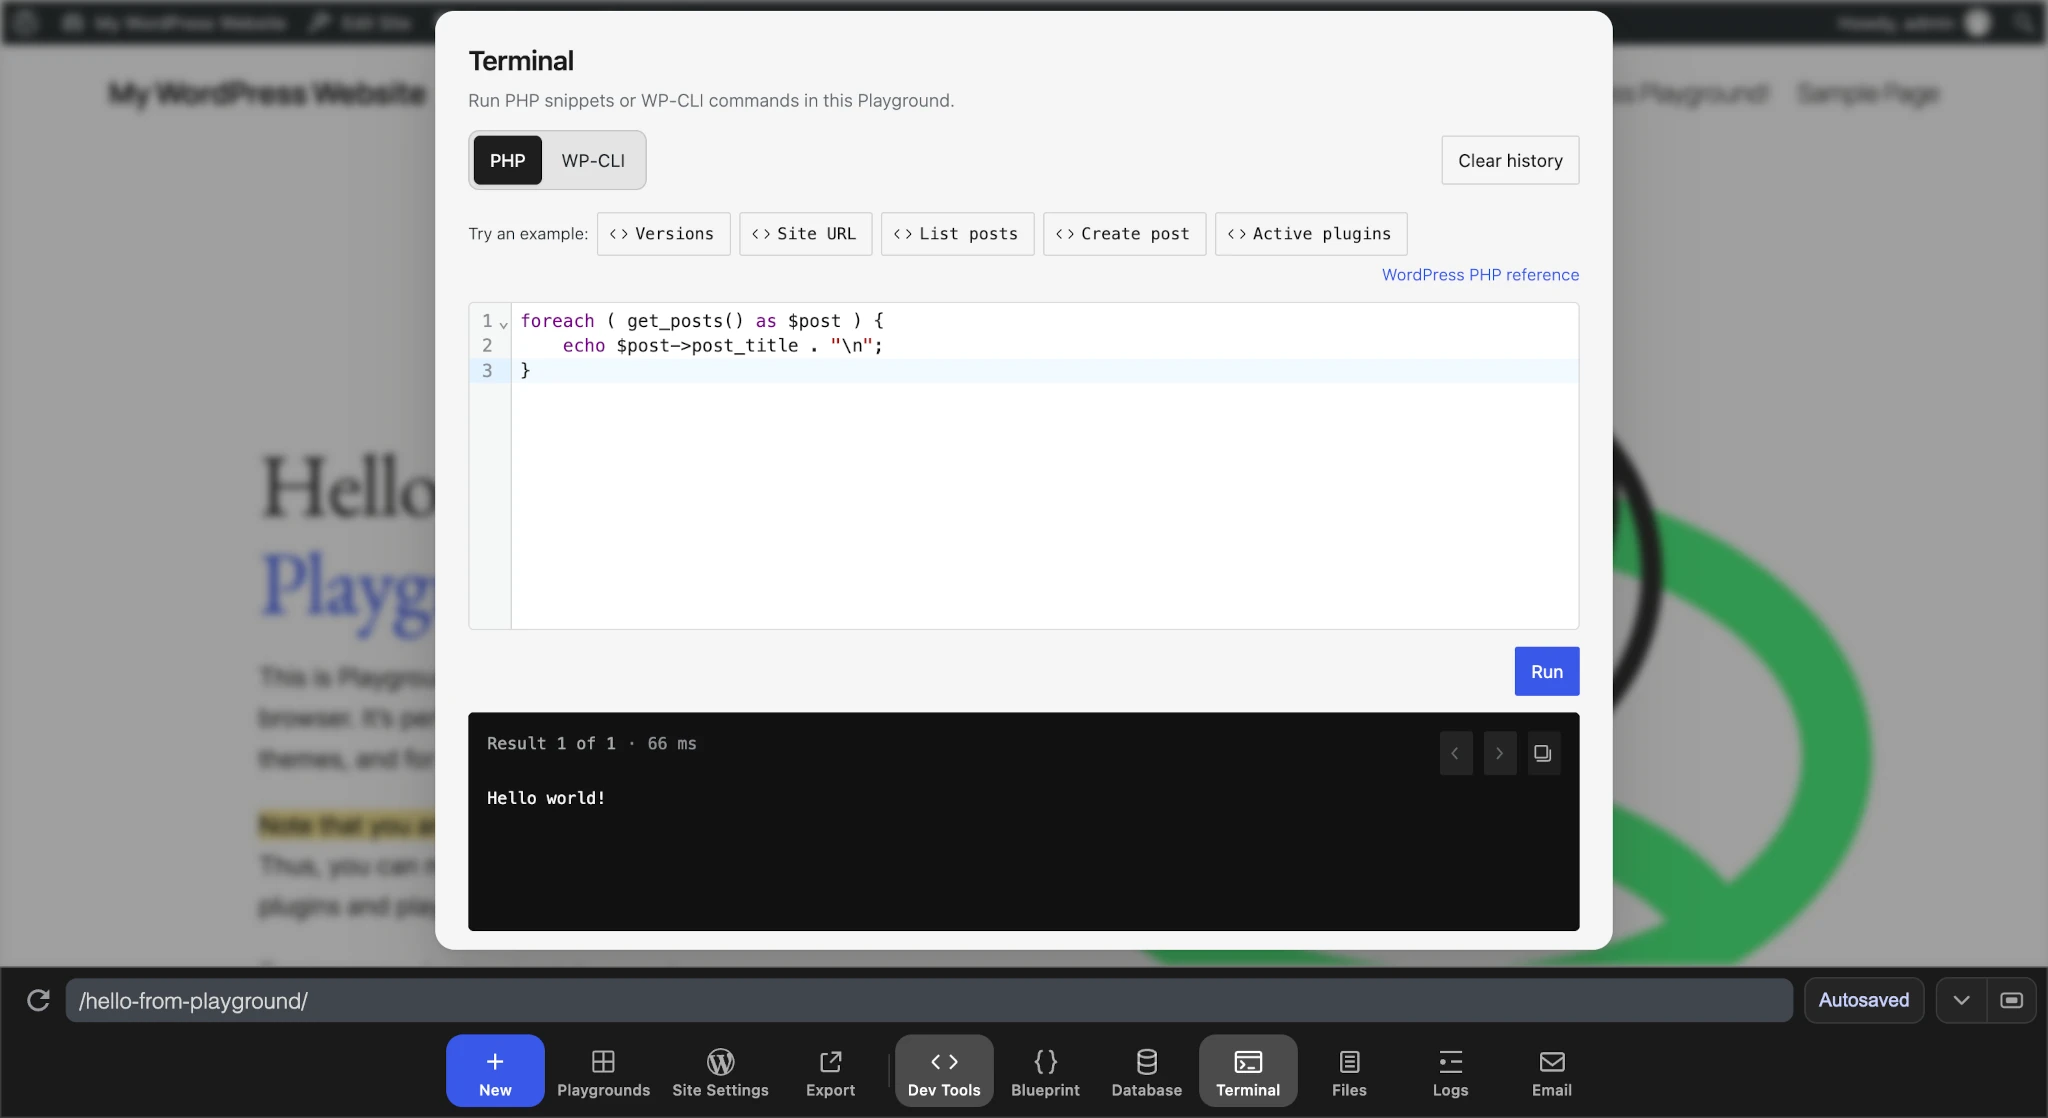Insert the Create post example
Image resolution: width=2048 pixels, height=1118 pixels.
[x=1124, y=233]
